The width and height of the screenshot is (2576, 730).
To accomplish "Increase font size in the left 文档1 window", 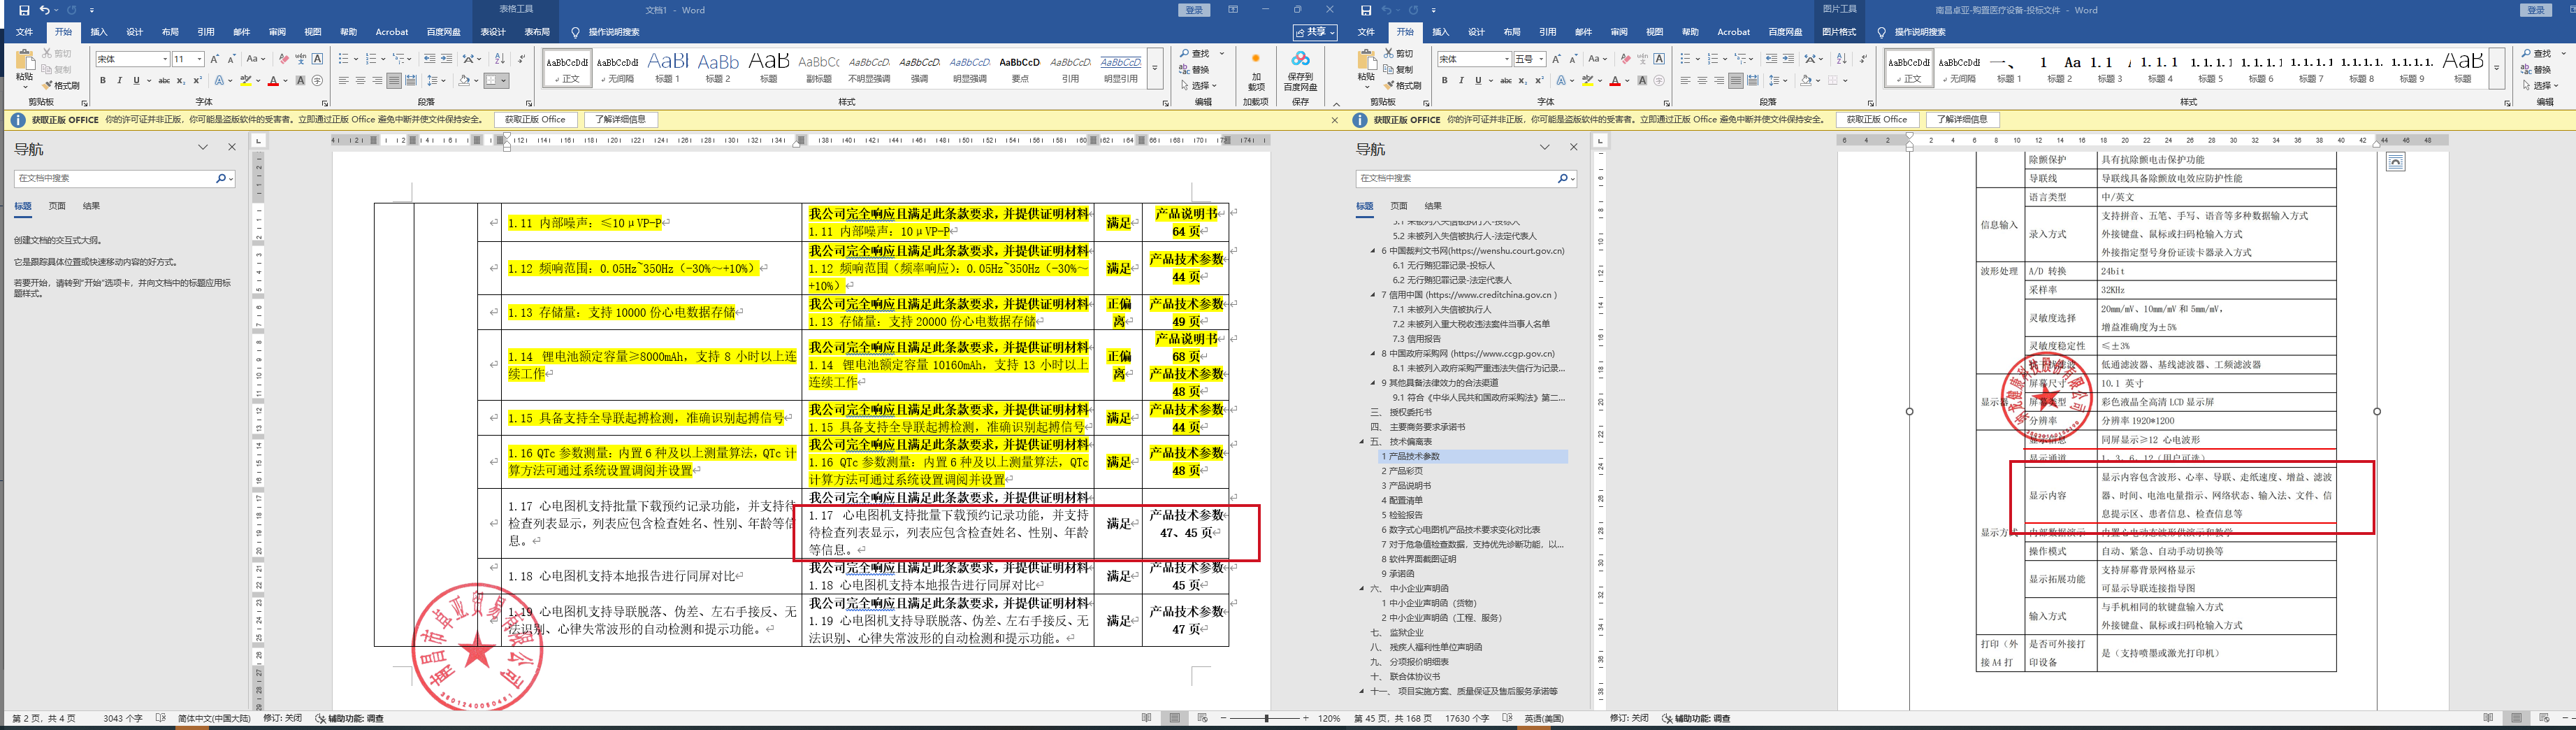I will point(214,59).
